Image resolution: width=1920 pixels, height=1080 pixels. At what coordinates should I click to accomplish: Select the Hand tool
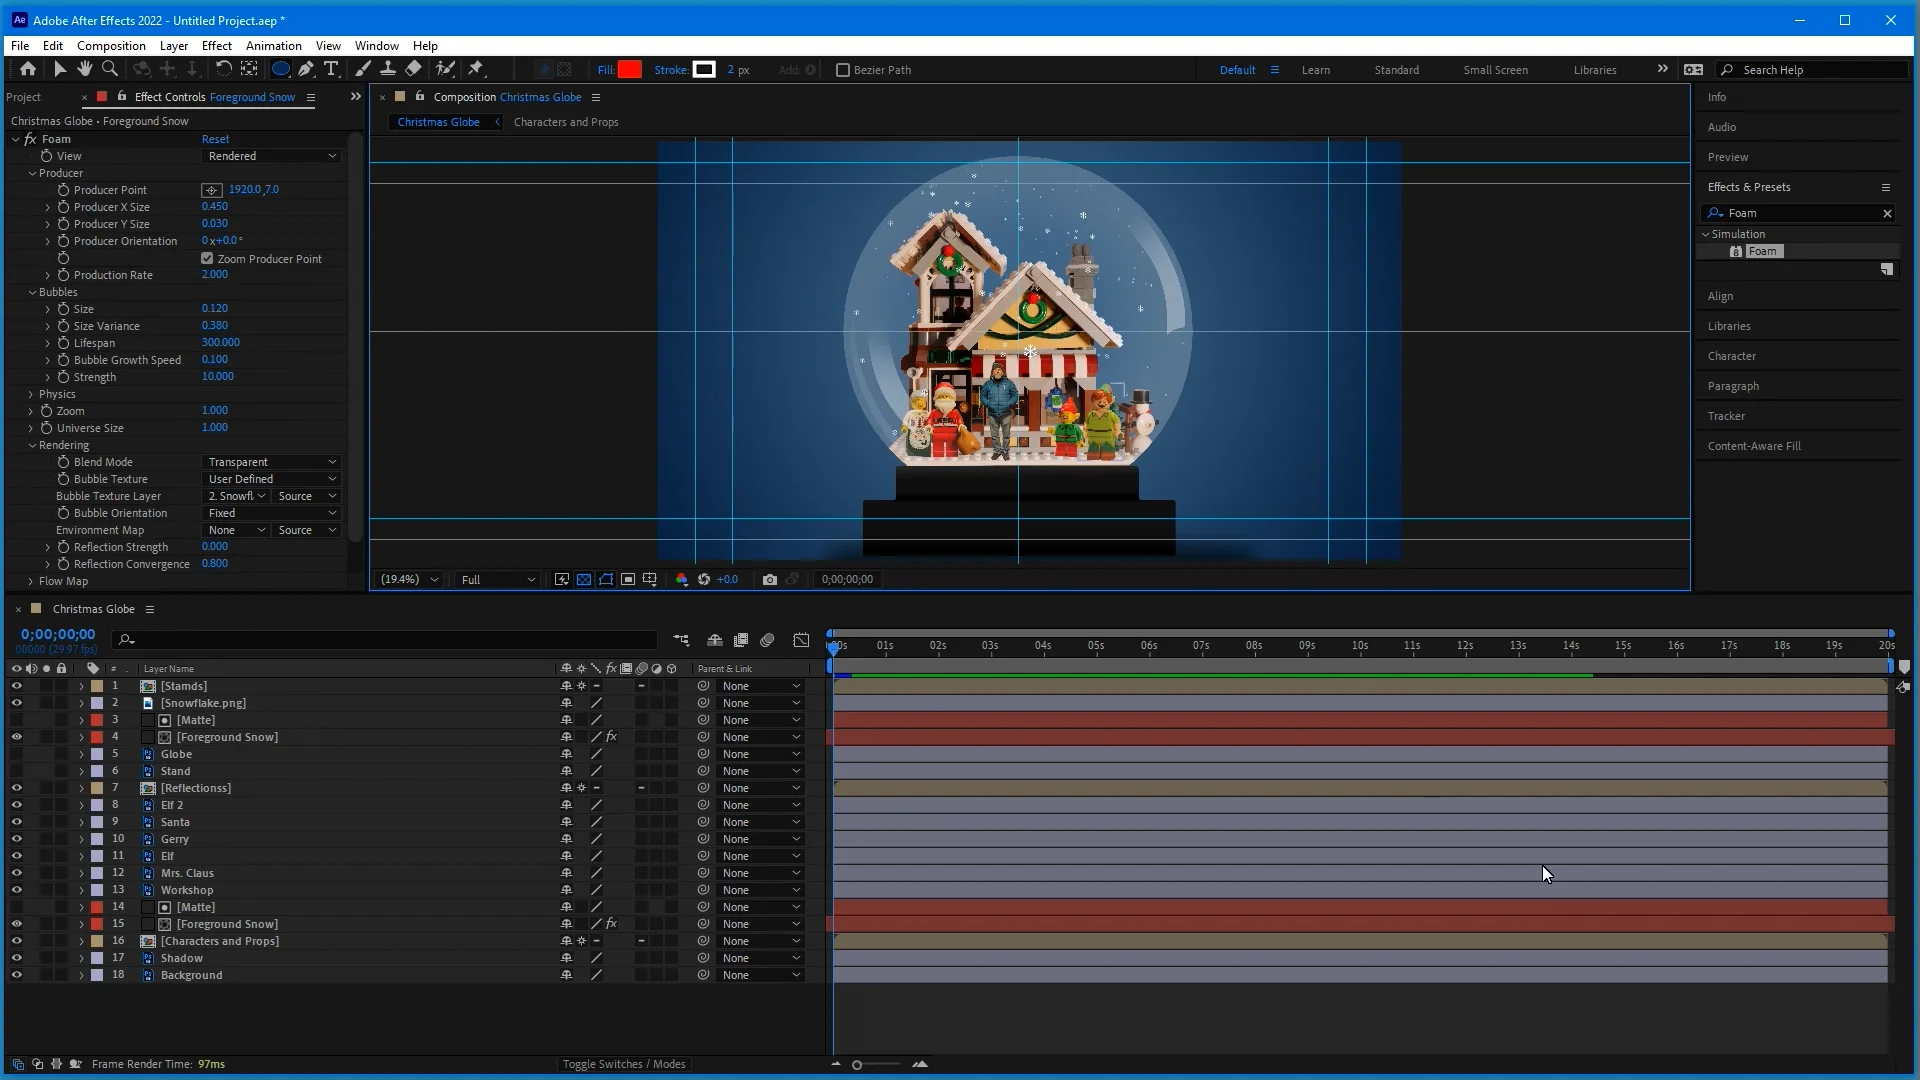click(84, 69)
